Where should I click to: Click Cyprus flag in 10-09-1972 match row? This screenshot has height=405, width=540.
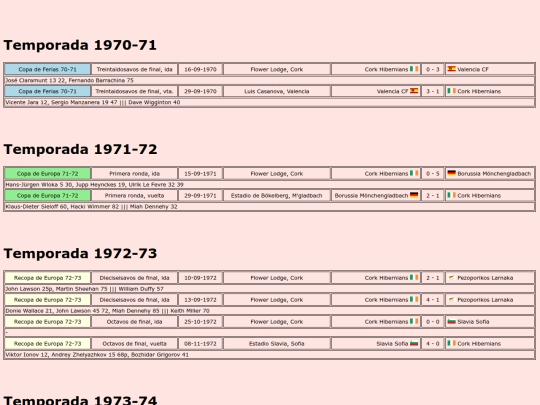point(451,278)
